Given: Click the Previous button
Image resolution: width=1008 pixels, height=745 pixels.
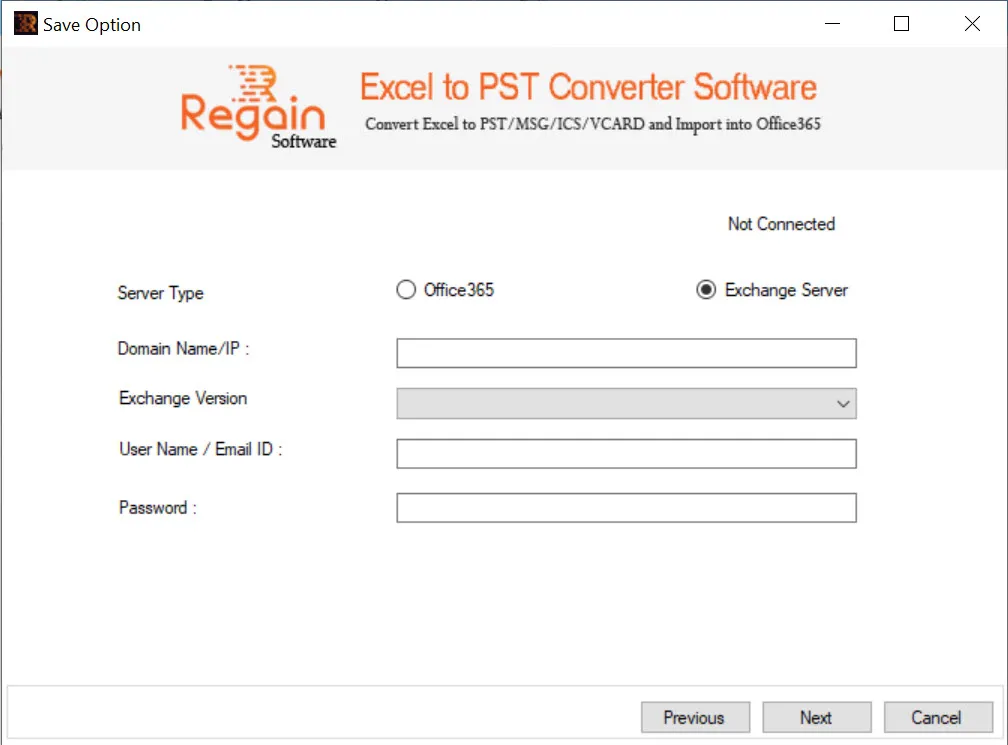Looking at the screenshot, I should pos(695,717).
